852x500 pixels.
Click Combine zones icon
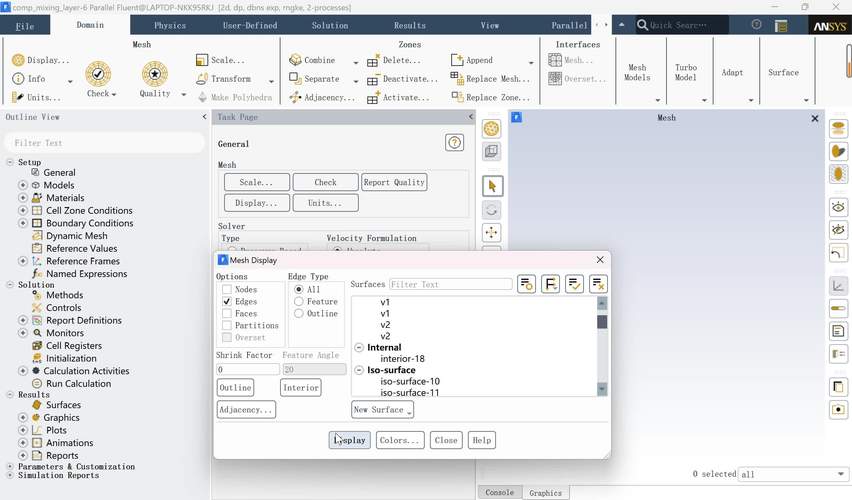point(295,60)
